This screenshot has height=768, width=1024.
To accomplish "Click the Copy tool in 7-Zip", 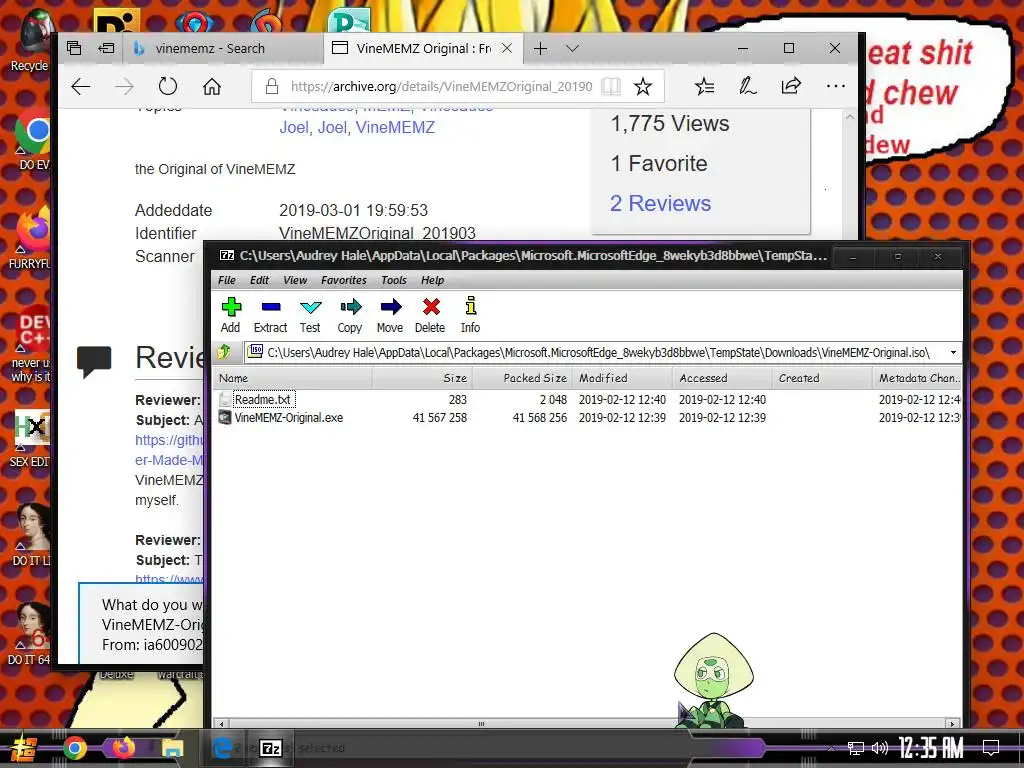I will pos(350,315).
